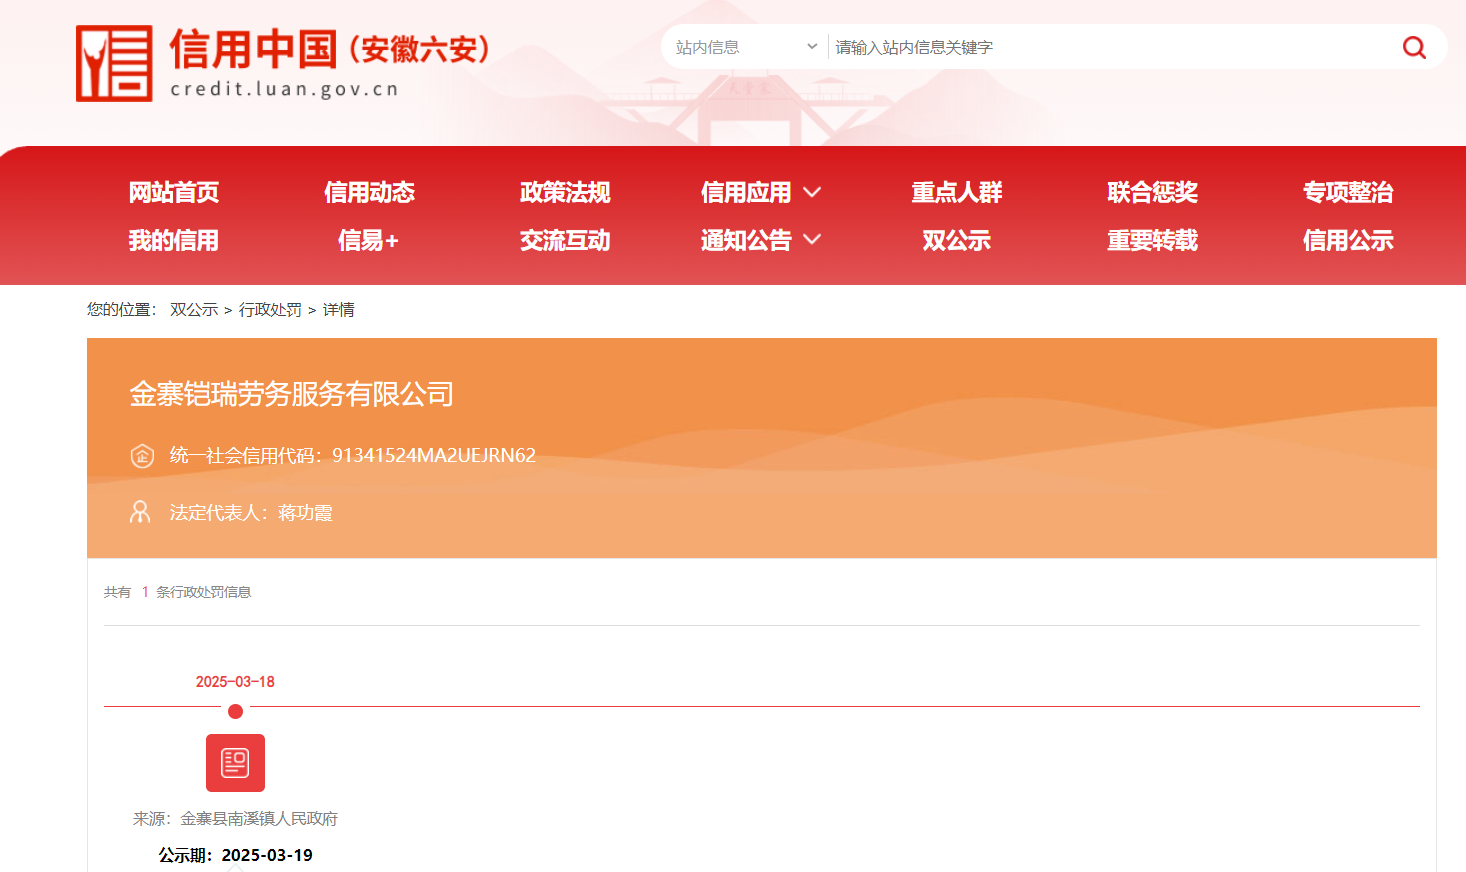Screen dimensions: 1466x872
Task: Open the 重点人群 menu item
Action: pyautogui.click(x=957, y=192)
